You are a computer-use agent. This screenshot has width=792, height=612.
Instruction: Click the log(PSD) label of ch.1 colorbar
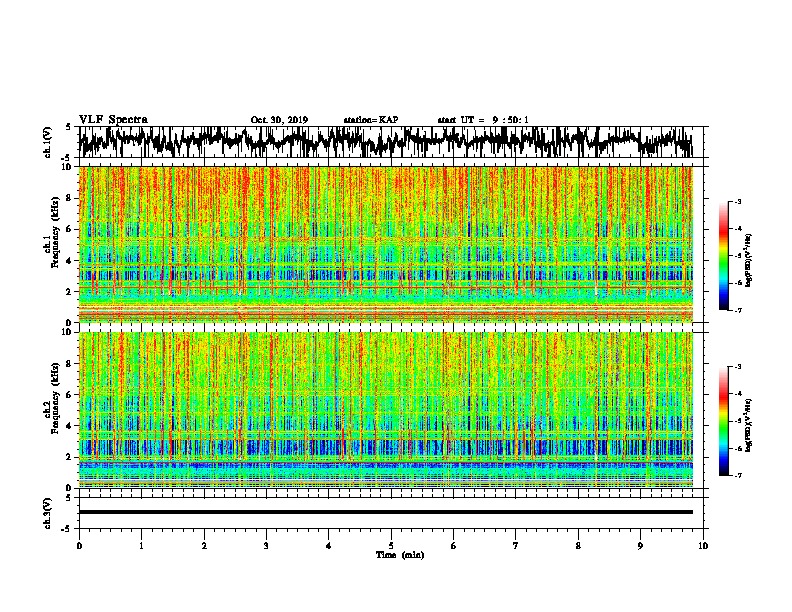pyautogui.click(x=748, y=261)
